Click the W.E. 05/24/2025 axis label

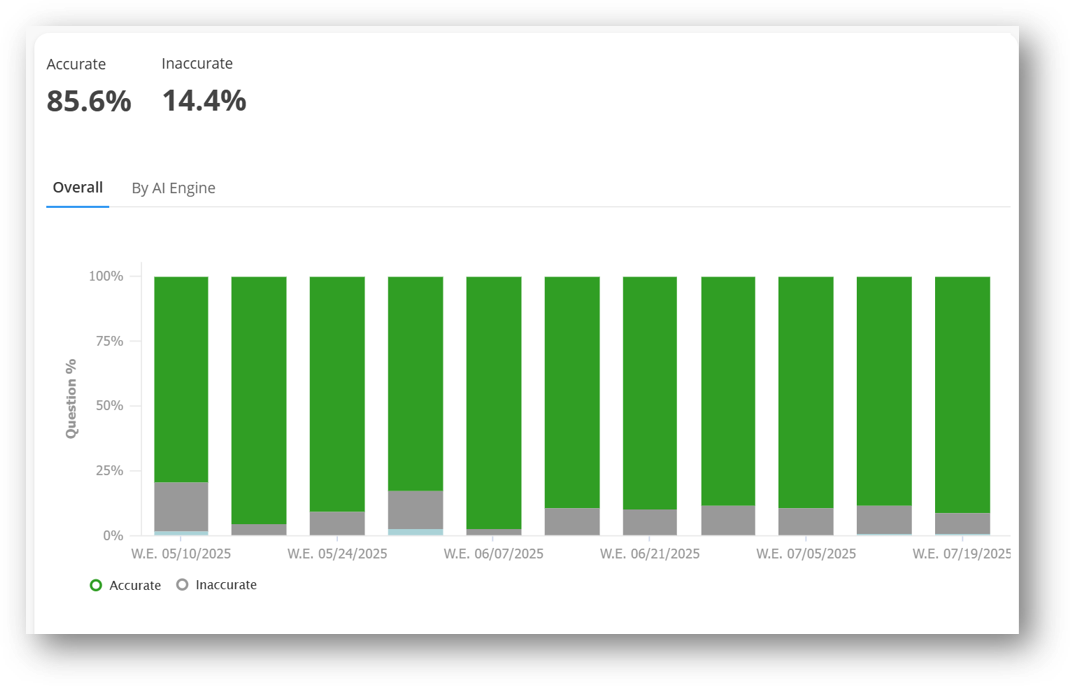tap(337, 553)
